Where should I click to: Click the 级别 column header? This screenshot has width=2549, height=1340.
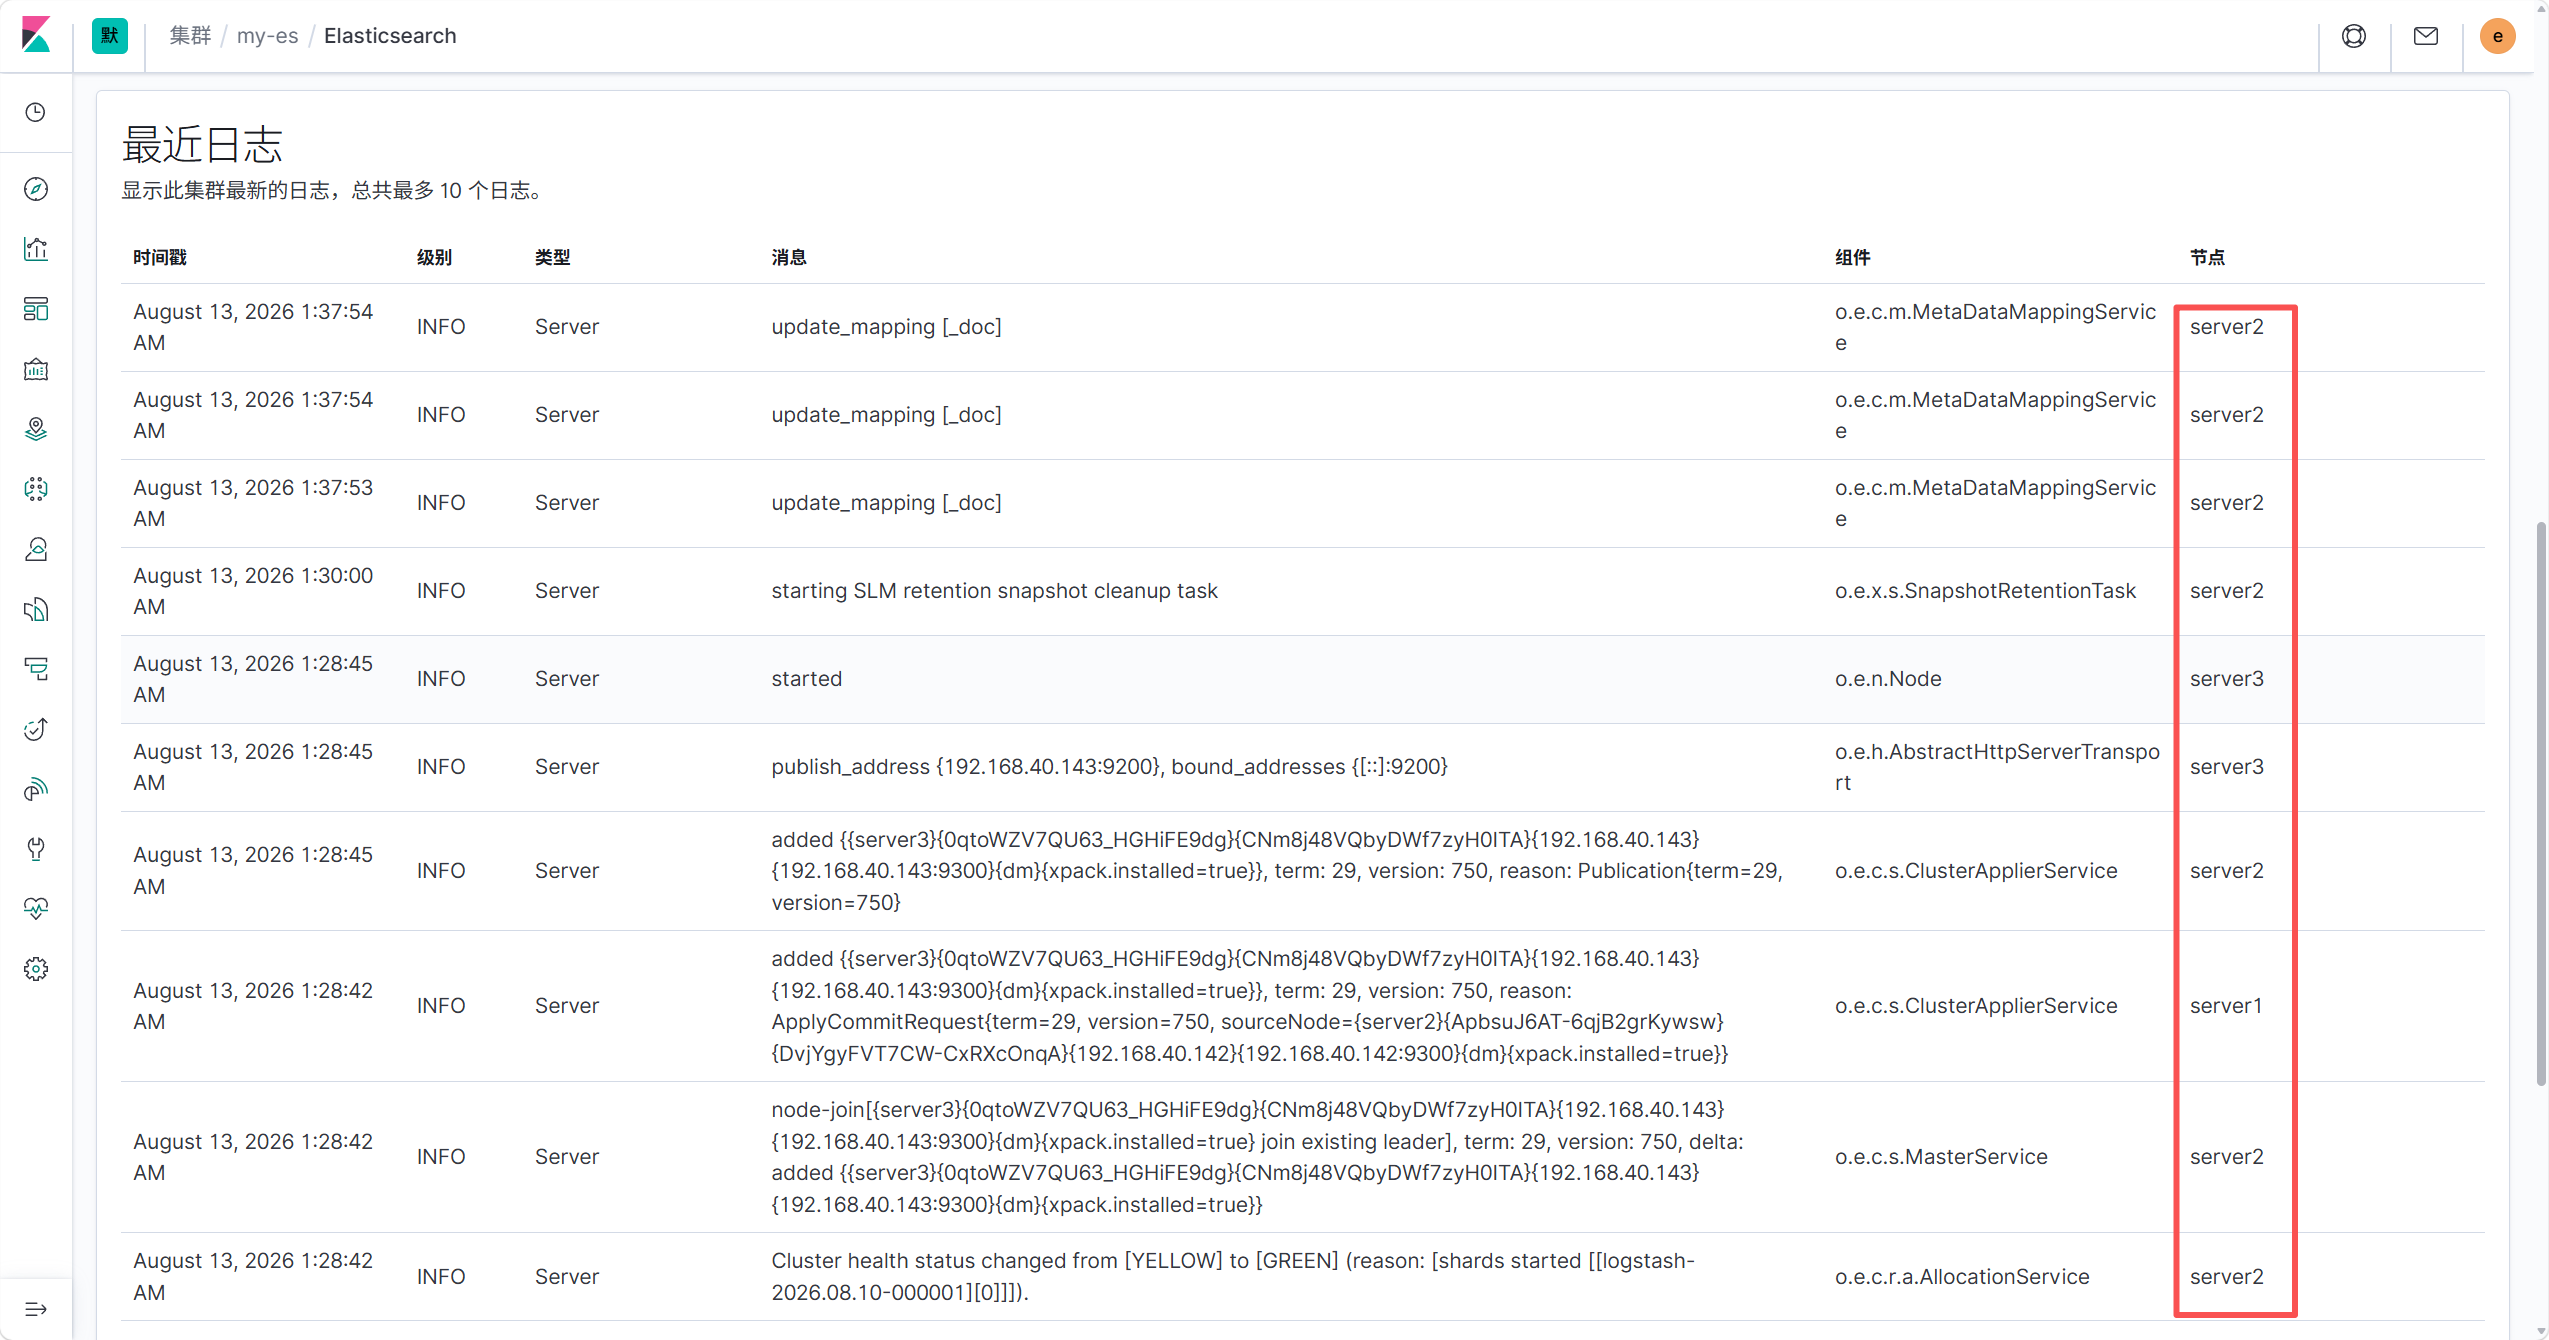[x=434, y=257]
